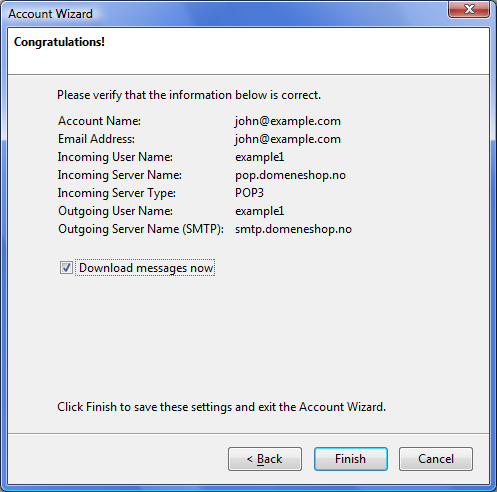
Task: Click the example1 value beside Incoming User Name
Action: [x=260, y=157]
